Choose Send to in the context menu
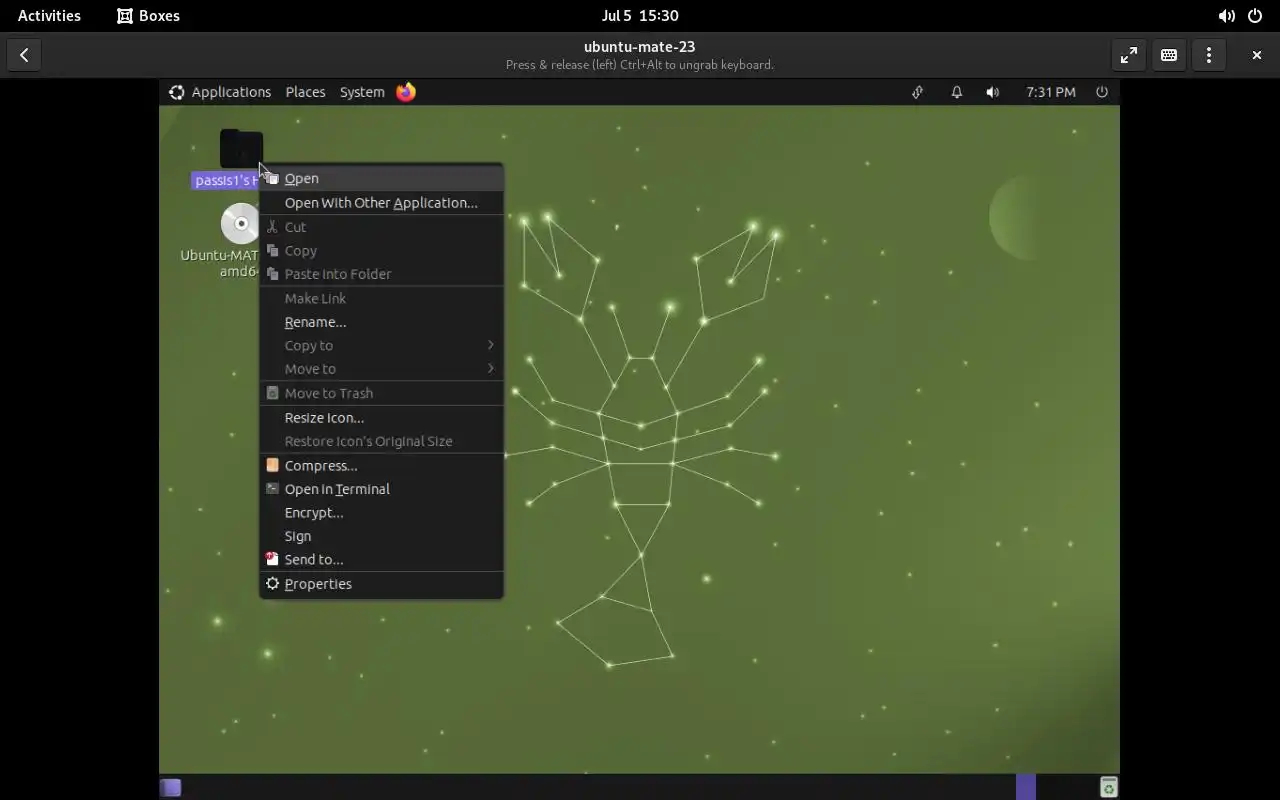Viewport: 1280px width, 800px height. [x=381, y=559]
